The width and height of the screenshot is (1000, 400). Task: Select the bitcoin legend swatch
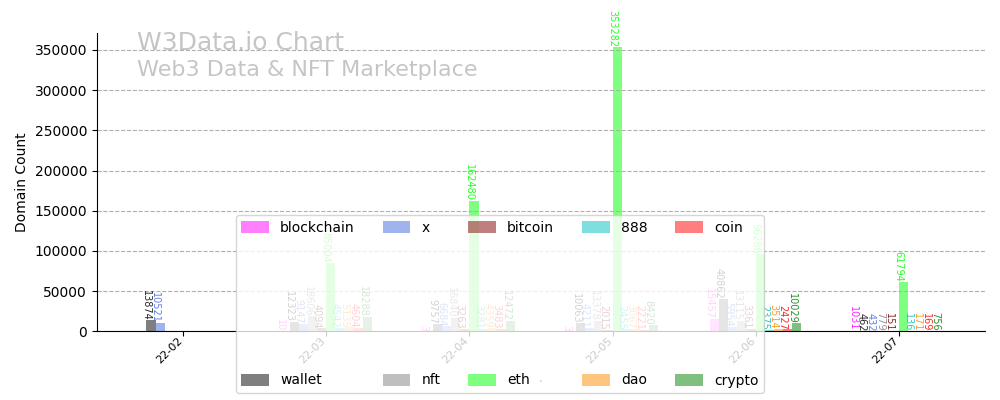coord(482,227)
